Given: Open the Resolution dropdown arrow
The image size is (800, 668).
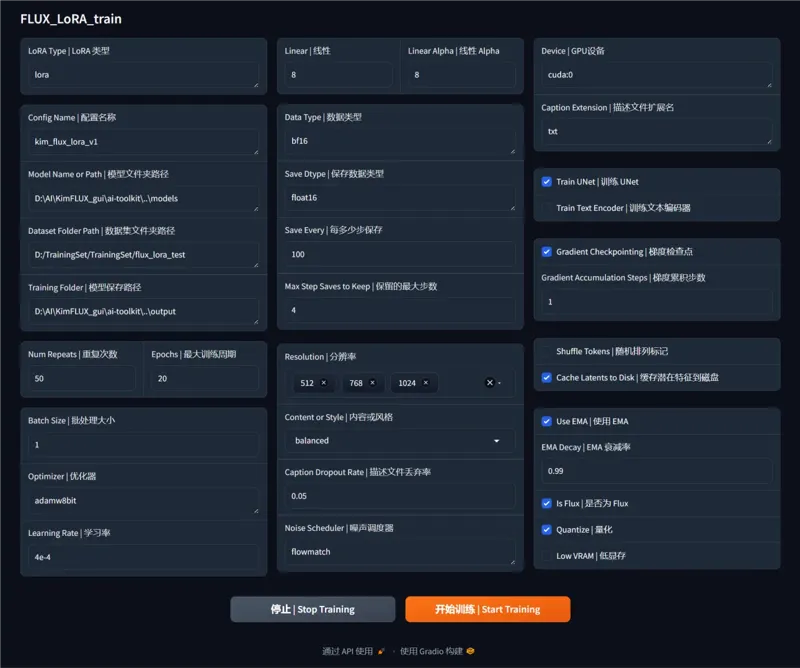Looking at the screenshot, I should pos(500,383).
